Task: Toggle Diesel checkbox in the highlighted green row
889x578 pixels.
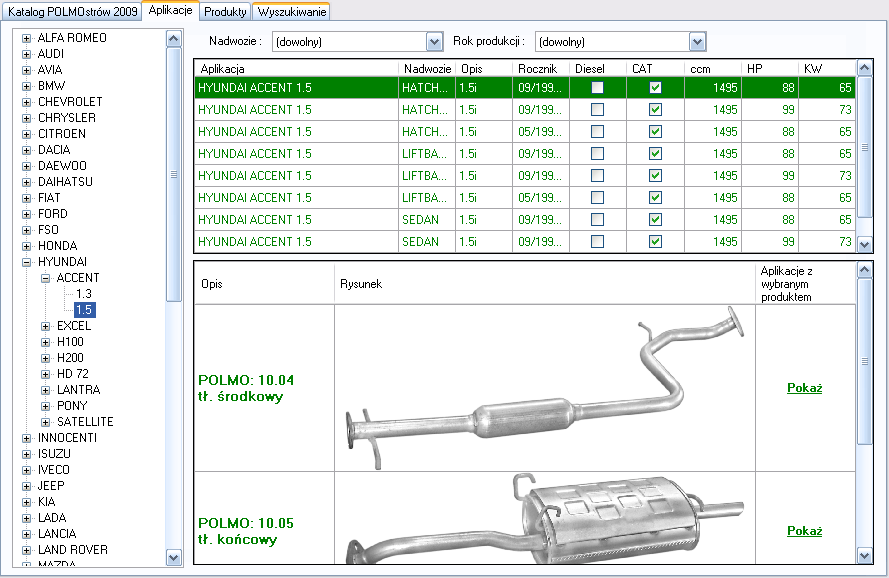Action: tap(597, 87)
